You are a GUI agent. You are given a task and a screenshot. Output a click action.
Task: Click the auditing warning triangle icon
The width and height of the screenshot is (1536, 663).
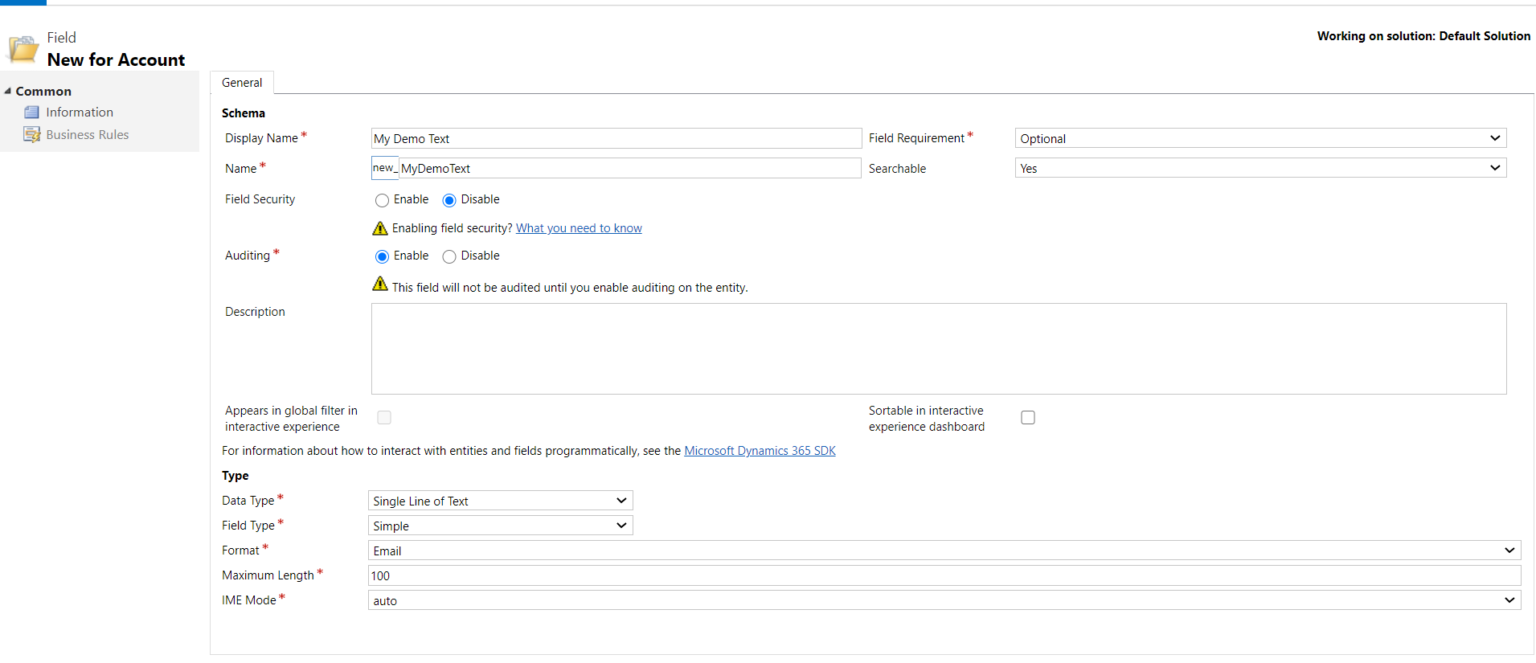click(x=380, y=284)
